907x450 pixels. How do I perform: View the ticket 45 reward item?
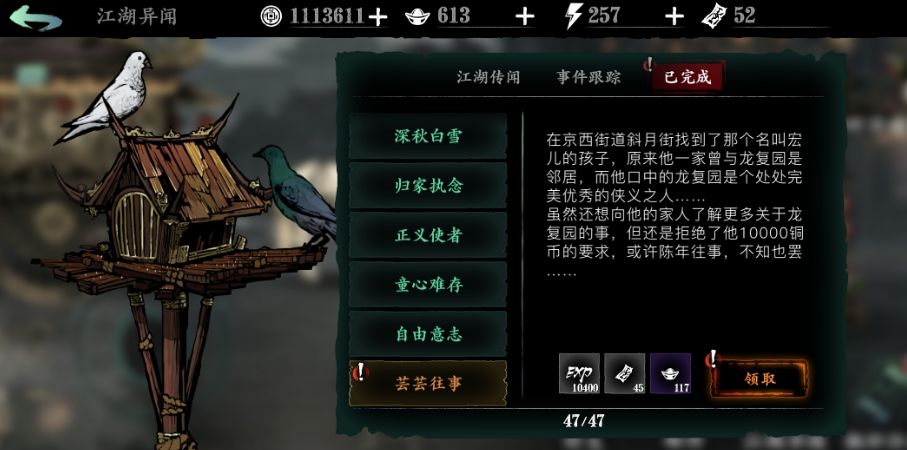click(625, 374)
